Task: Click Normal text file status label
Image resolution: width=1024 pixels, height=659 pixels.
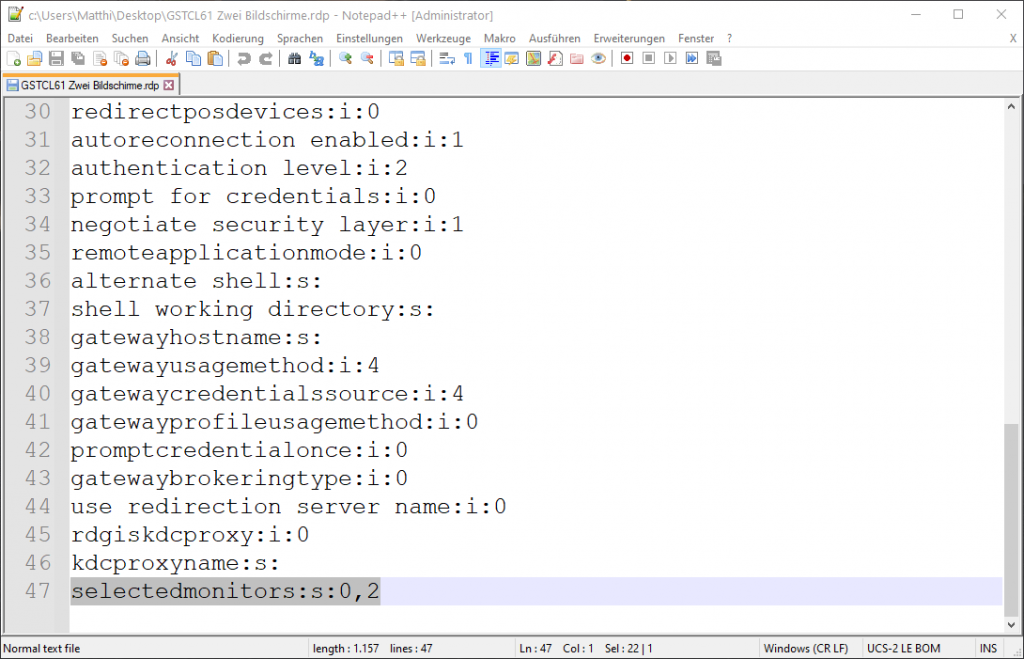Action: [x=42, y=649]
